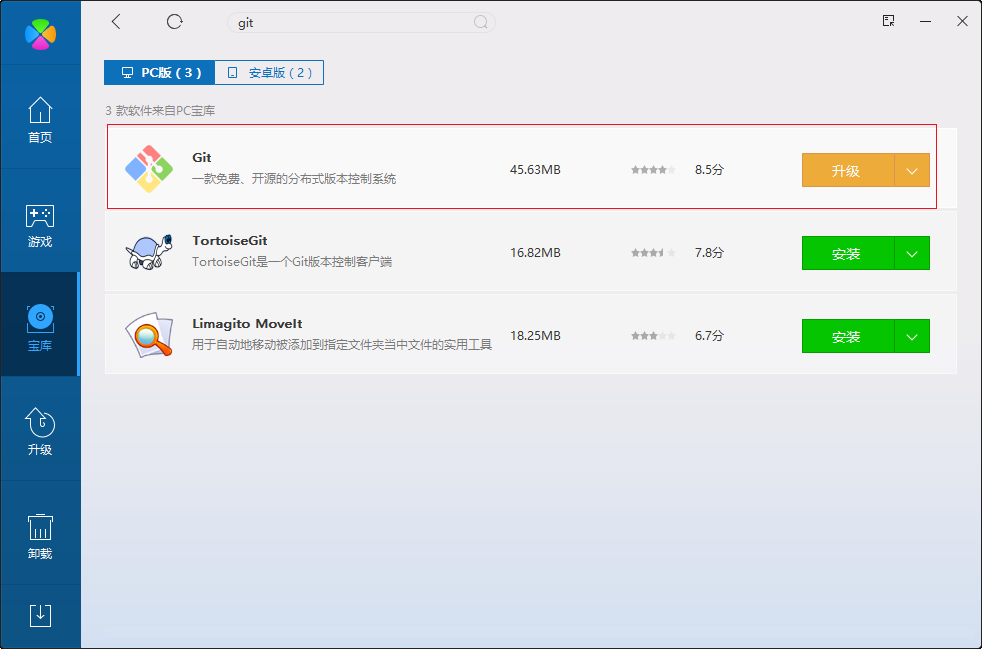This screenshot has width=982, height=649.
Task: Click the Limagito MoveIt star rating
Action: pyautogui.click(x=653, y=336)
